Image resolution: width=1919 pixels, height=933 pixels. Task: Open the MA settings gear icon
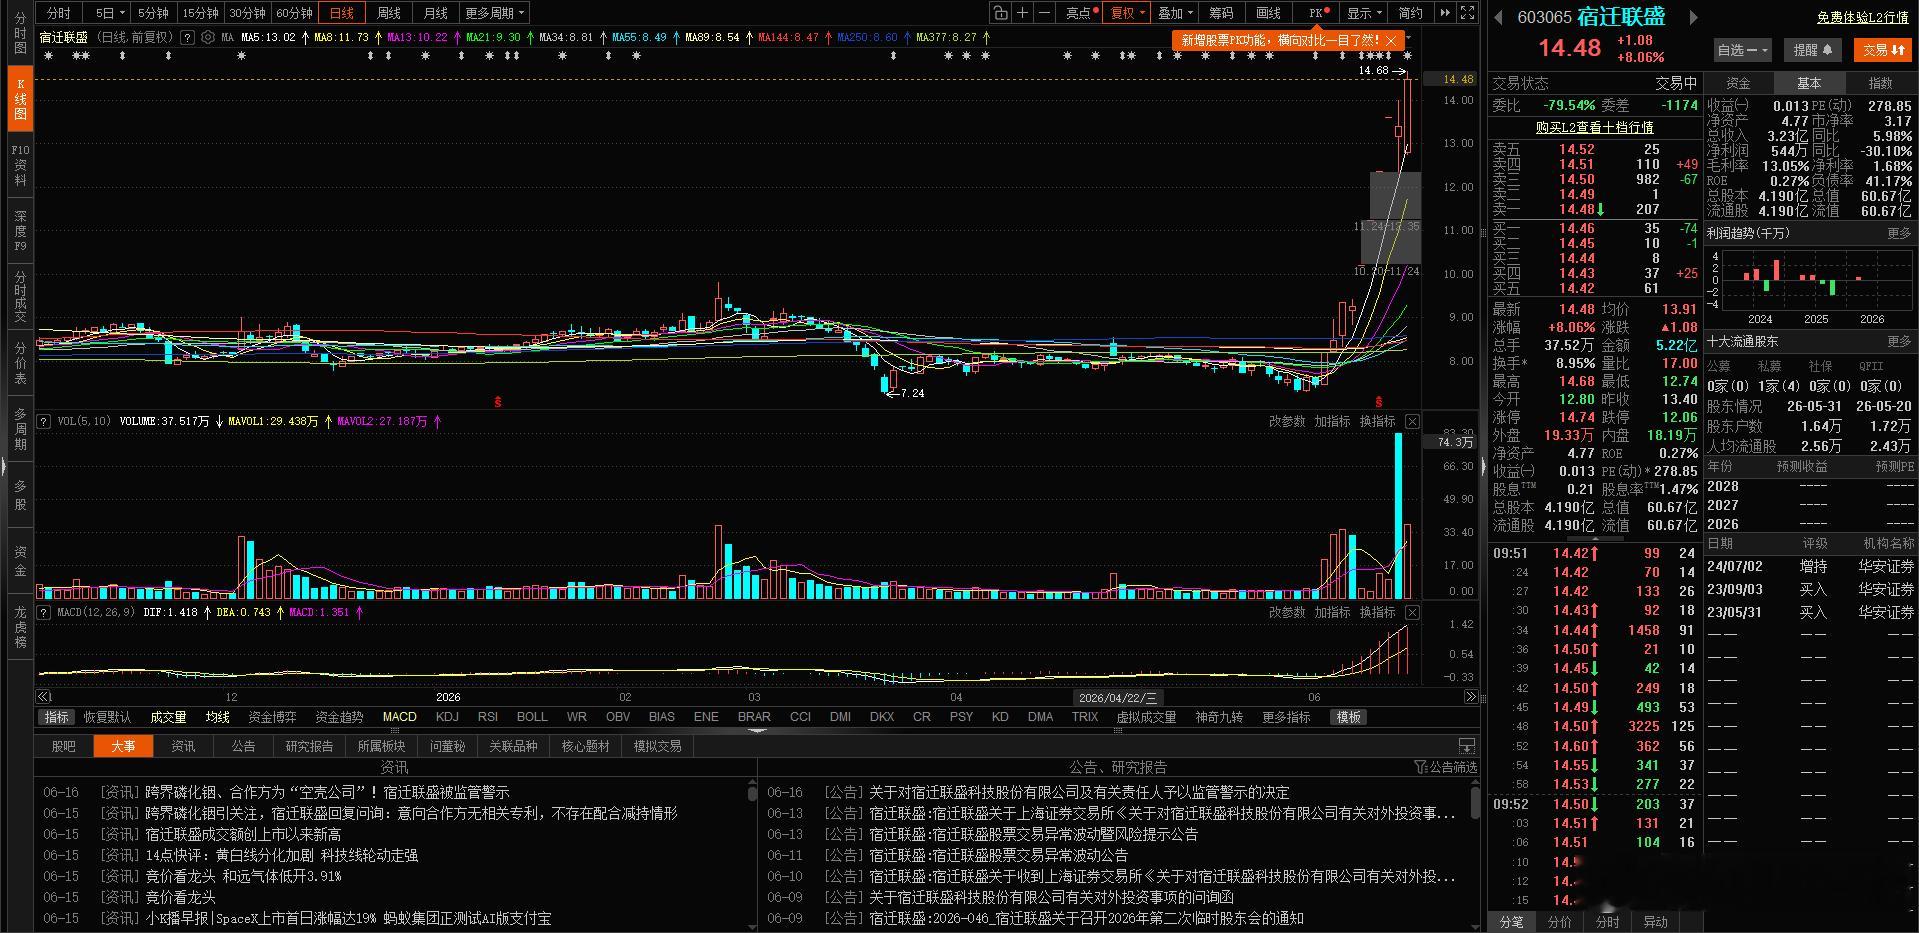[x=207, y=37]
